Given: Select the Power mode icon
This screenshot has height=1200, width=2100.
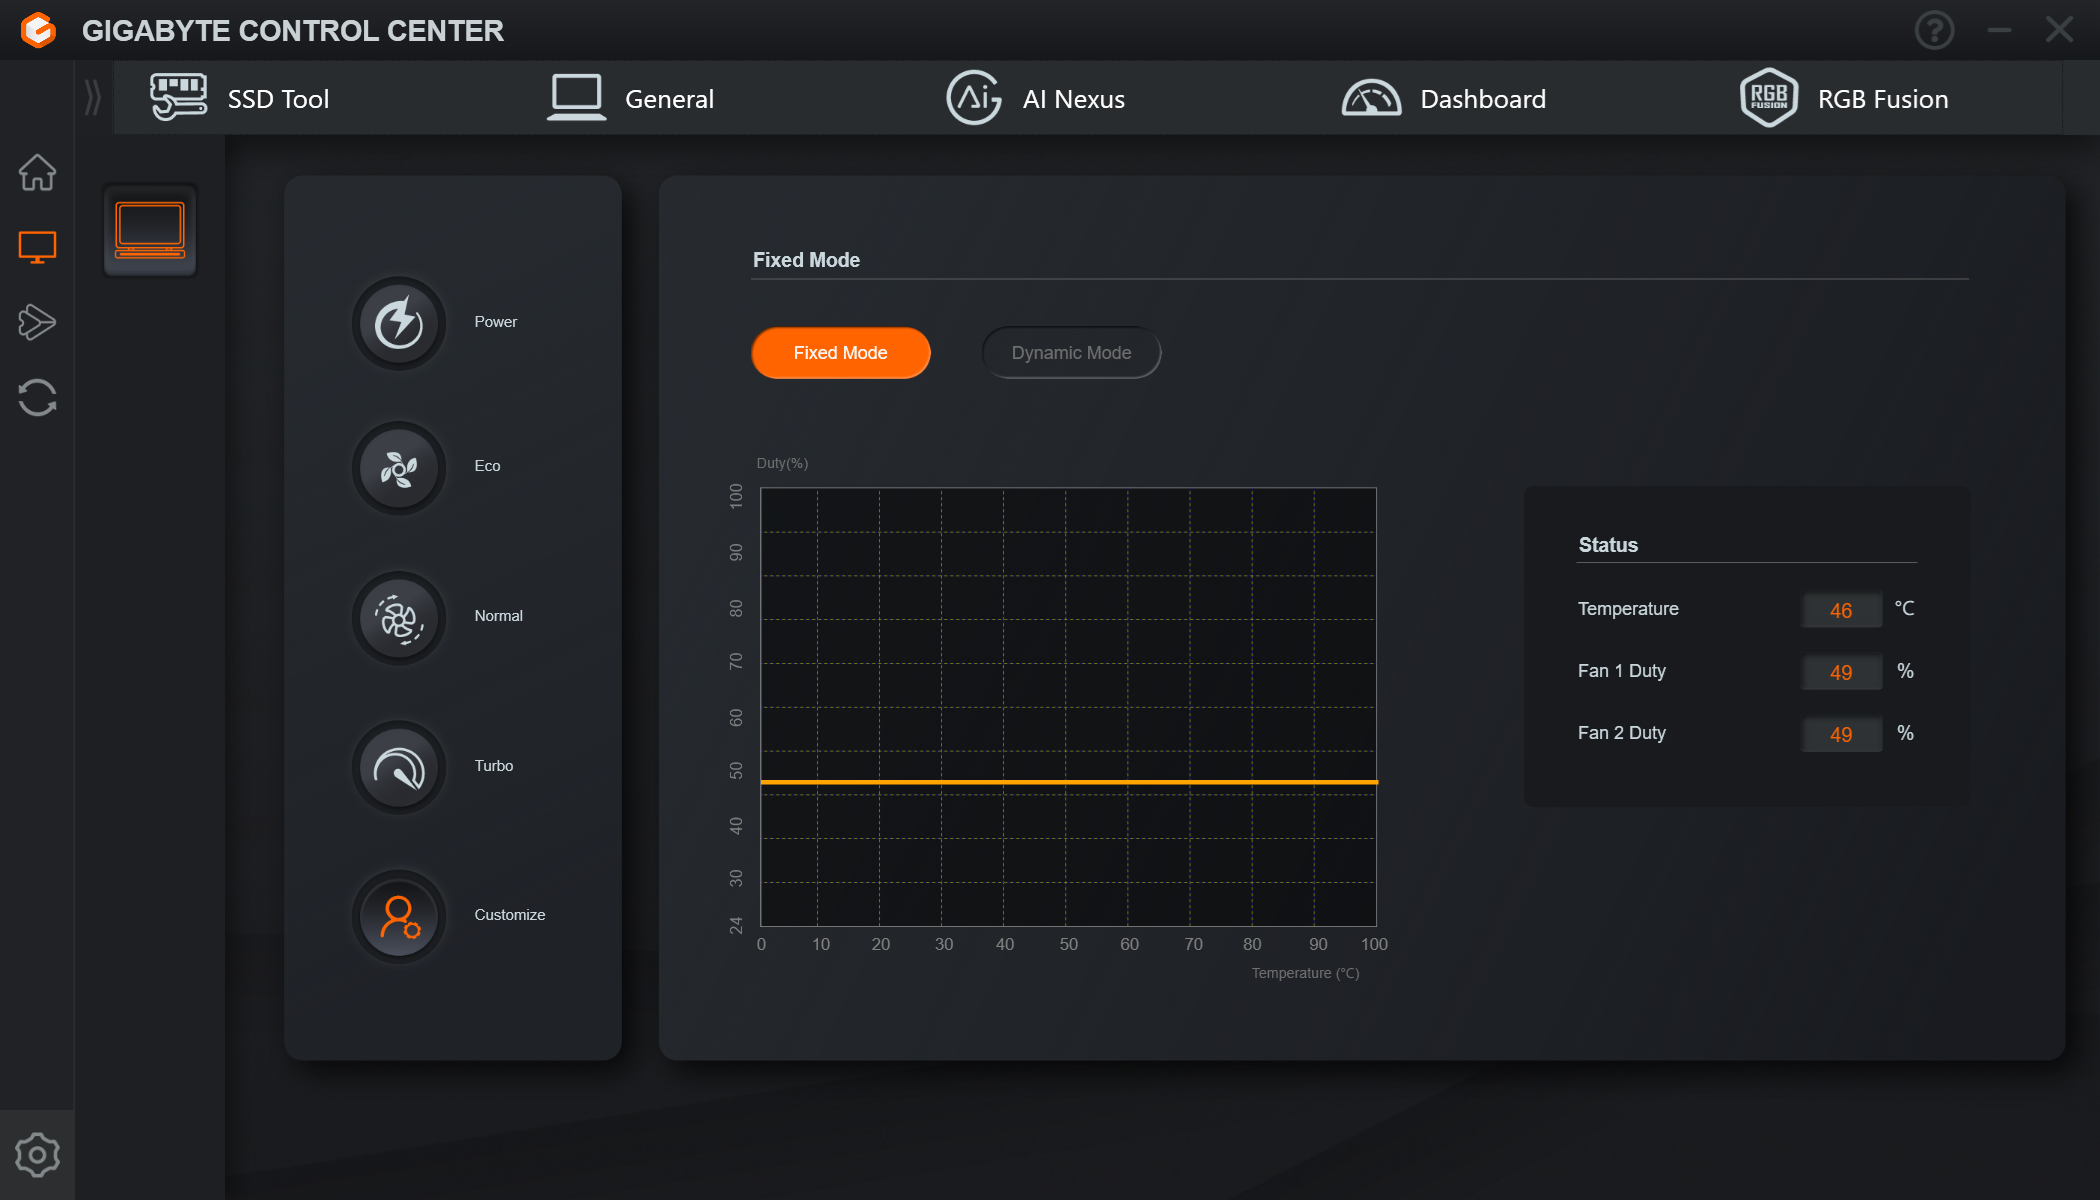Looking at the screenshot, I should point(399,323).
